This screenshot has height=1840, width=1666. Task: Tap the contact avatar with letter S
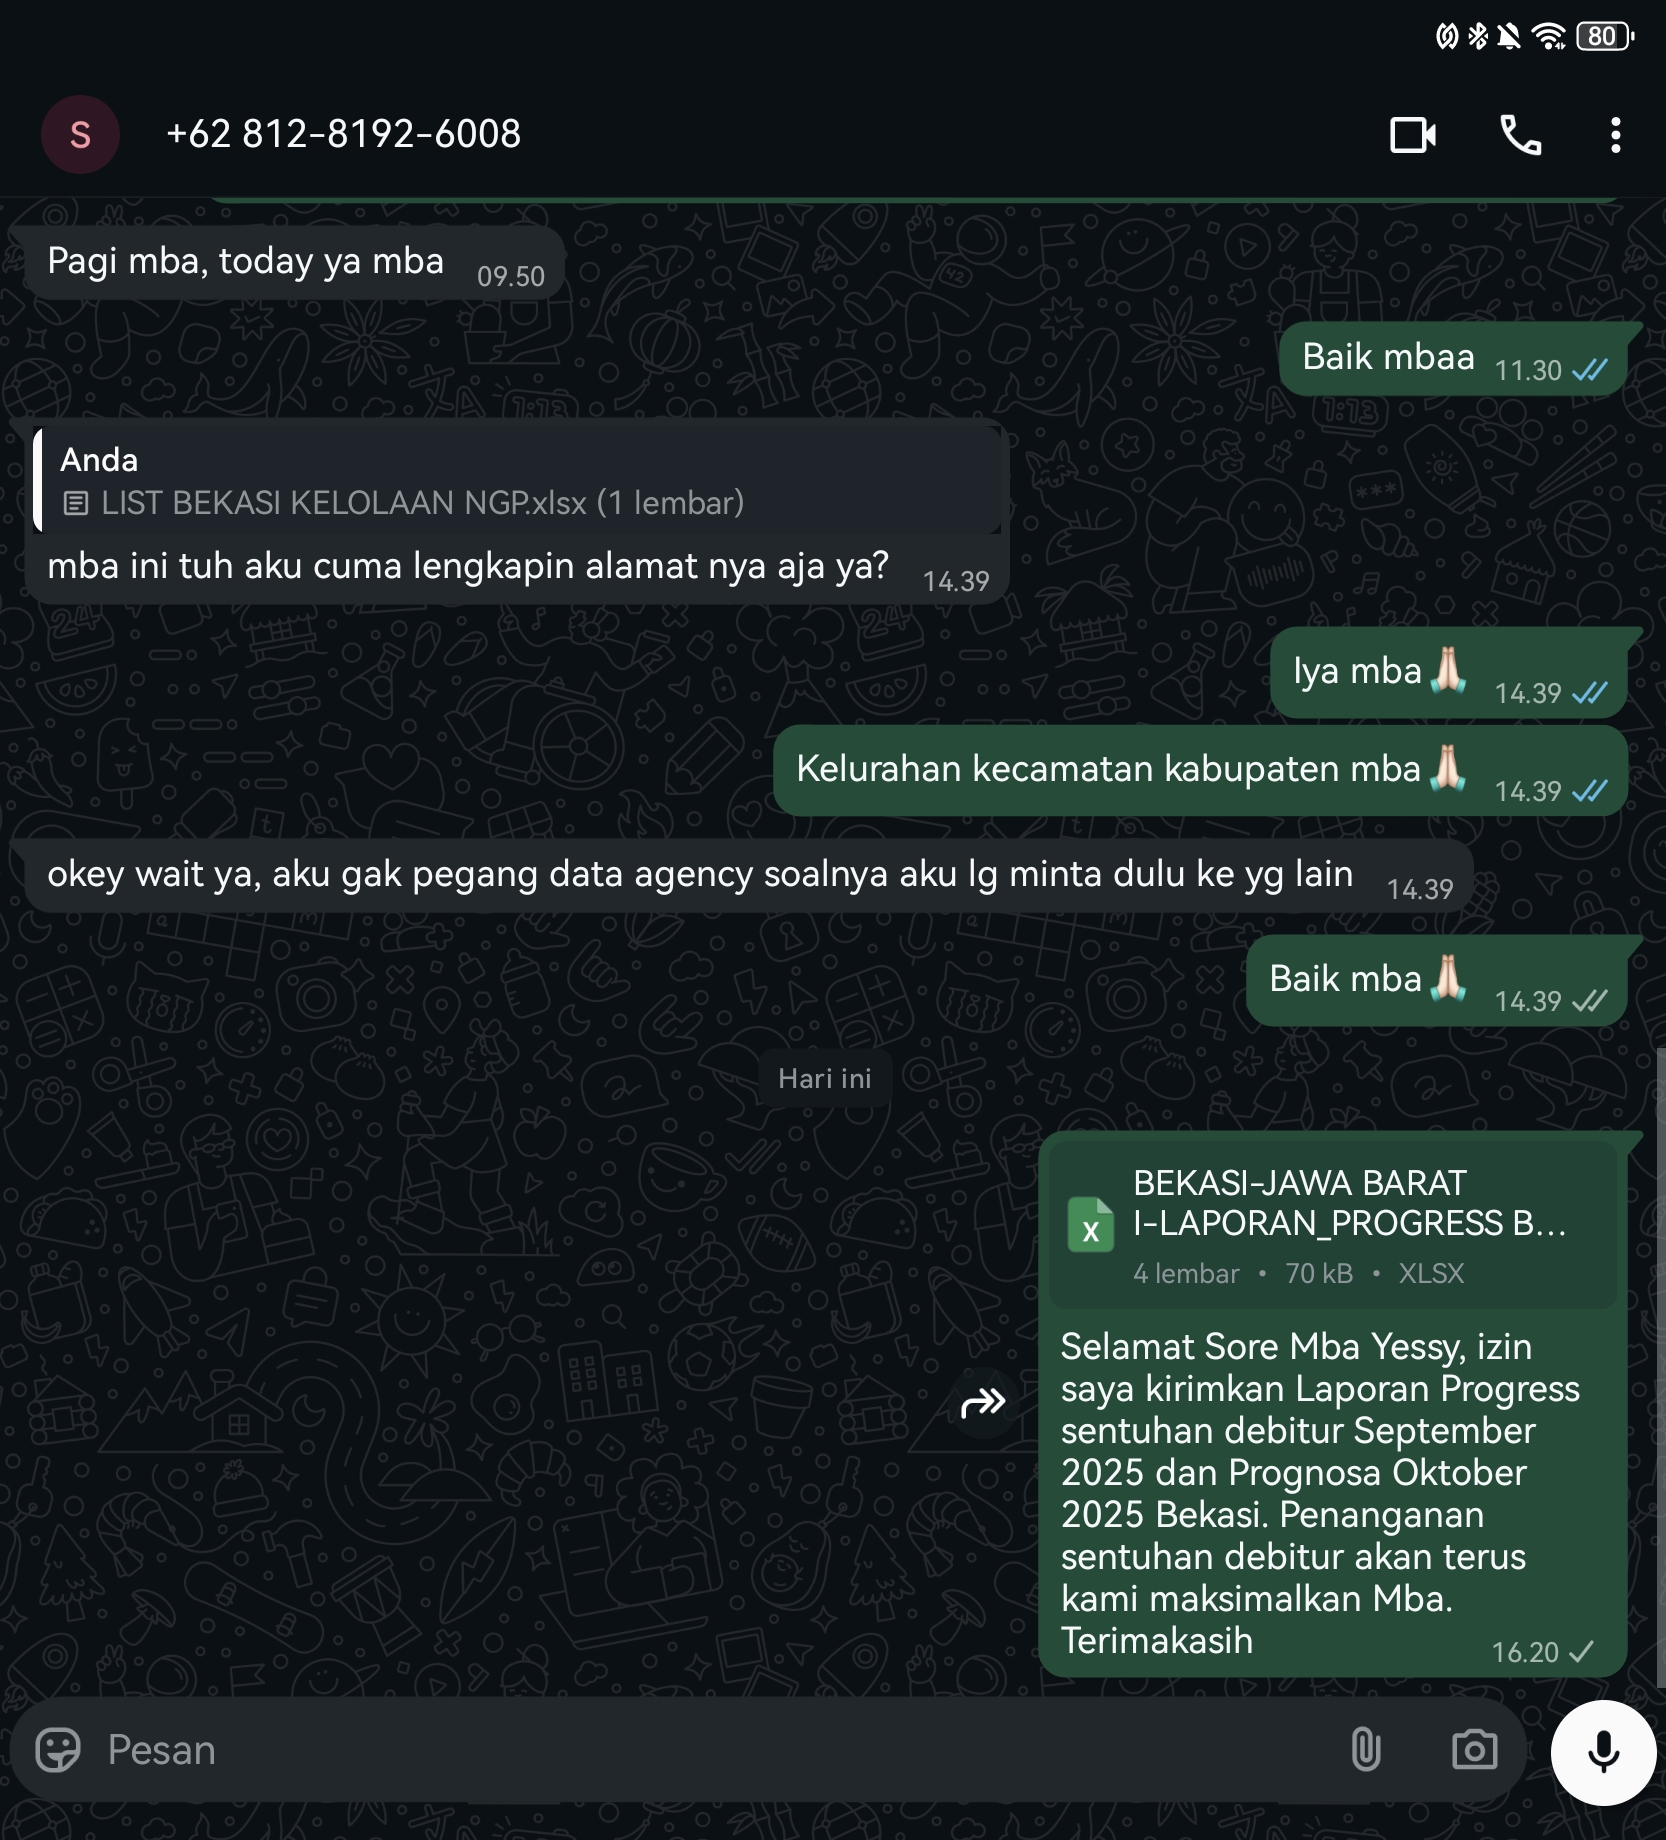(80, 134)
